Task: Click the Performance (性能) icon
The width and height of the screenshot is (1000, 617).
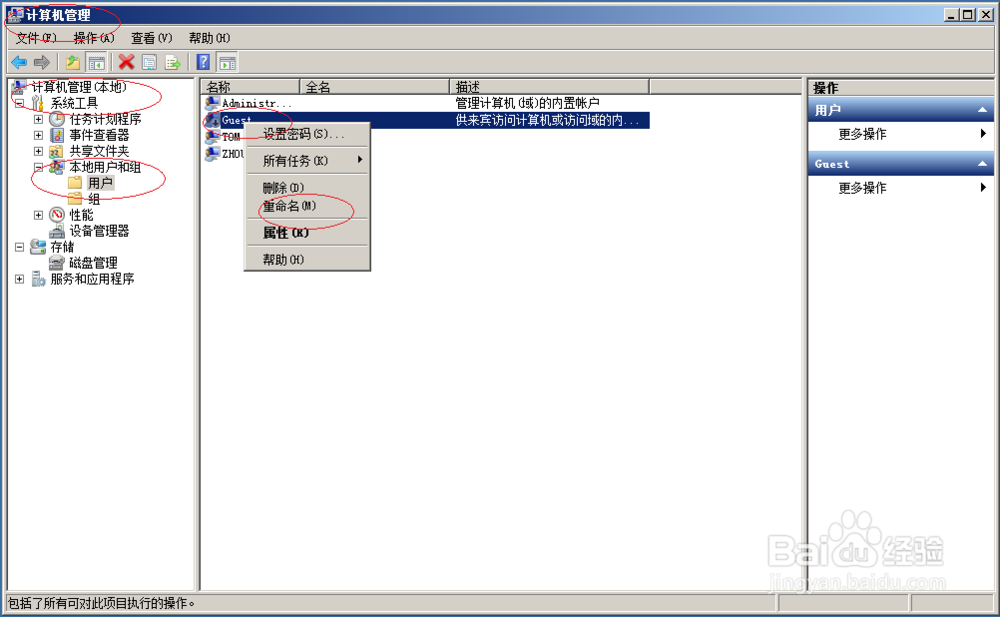Action: pos(57,215)
